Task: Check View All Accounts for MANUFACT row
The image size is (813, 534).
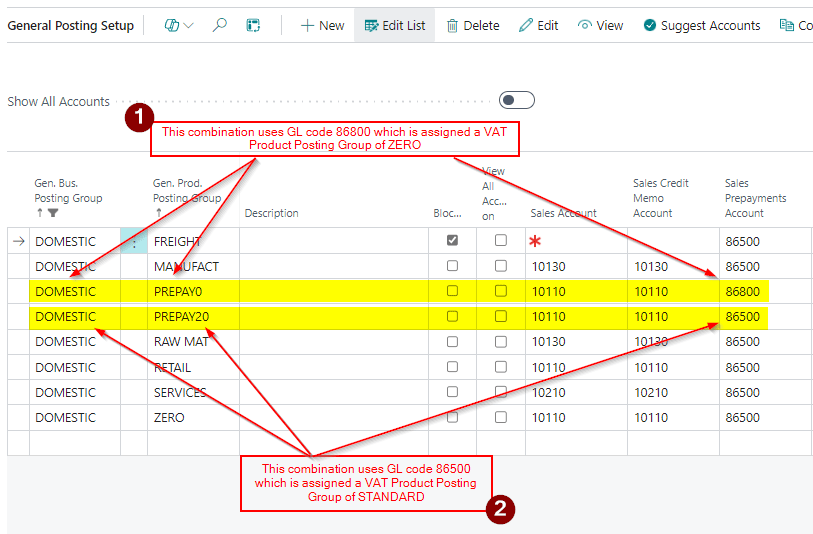Action: pyautogui.click(x=501, y=266)
